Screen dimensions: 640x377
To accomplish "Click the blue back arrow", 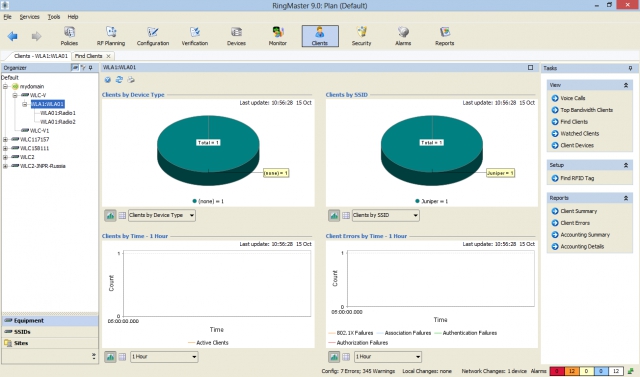I will click(13, 36).
